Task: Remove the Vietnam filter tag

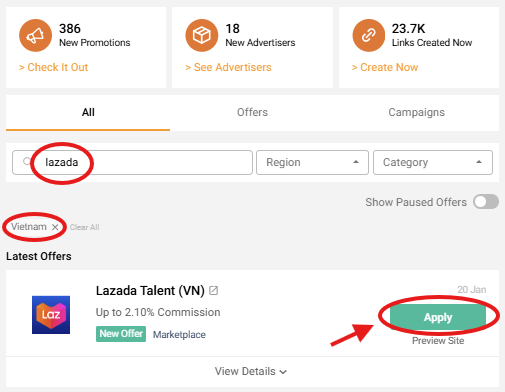Action: pos(55,227)
